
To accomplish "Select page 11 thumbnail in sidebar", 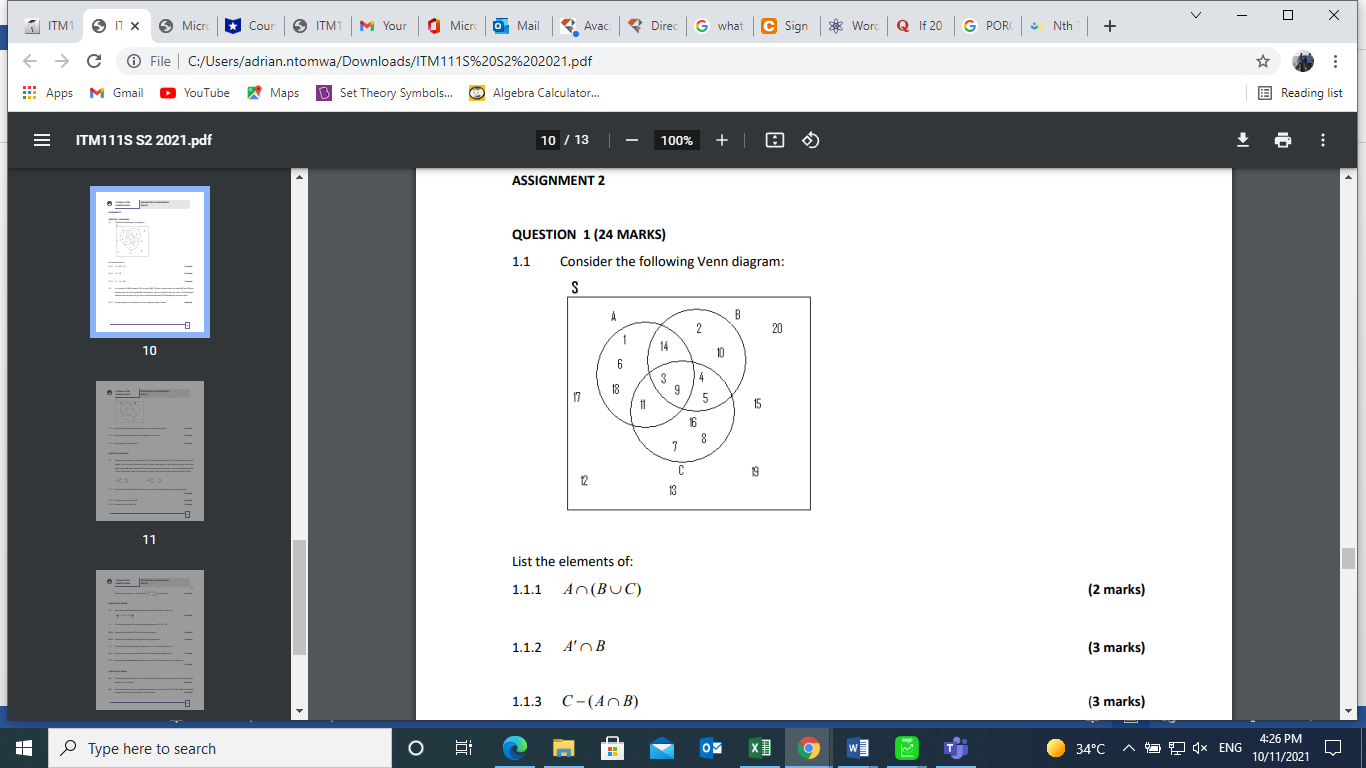I will pos(150,451).
